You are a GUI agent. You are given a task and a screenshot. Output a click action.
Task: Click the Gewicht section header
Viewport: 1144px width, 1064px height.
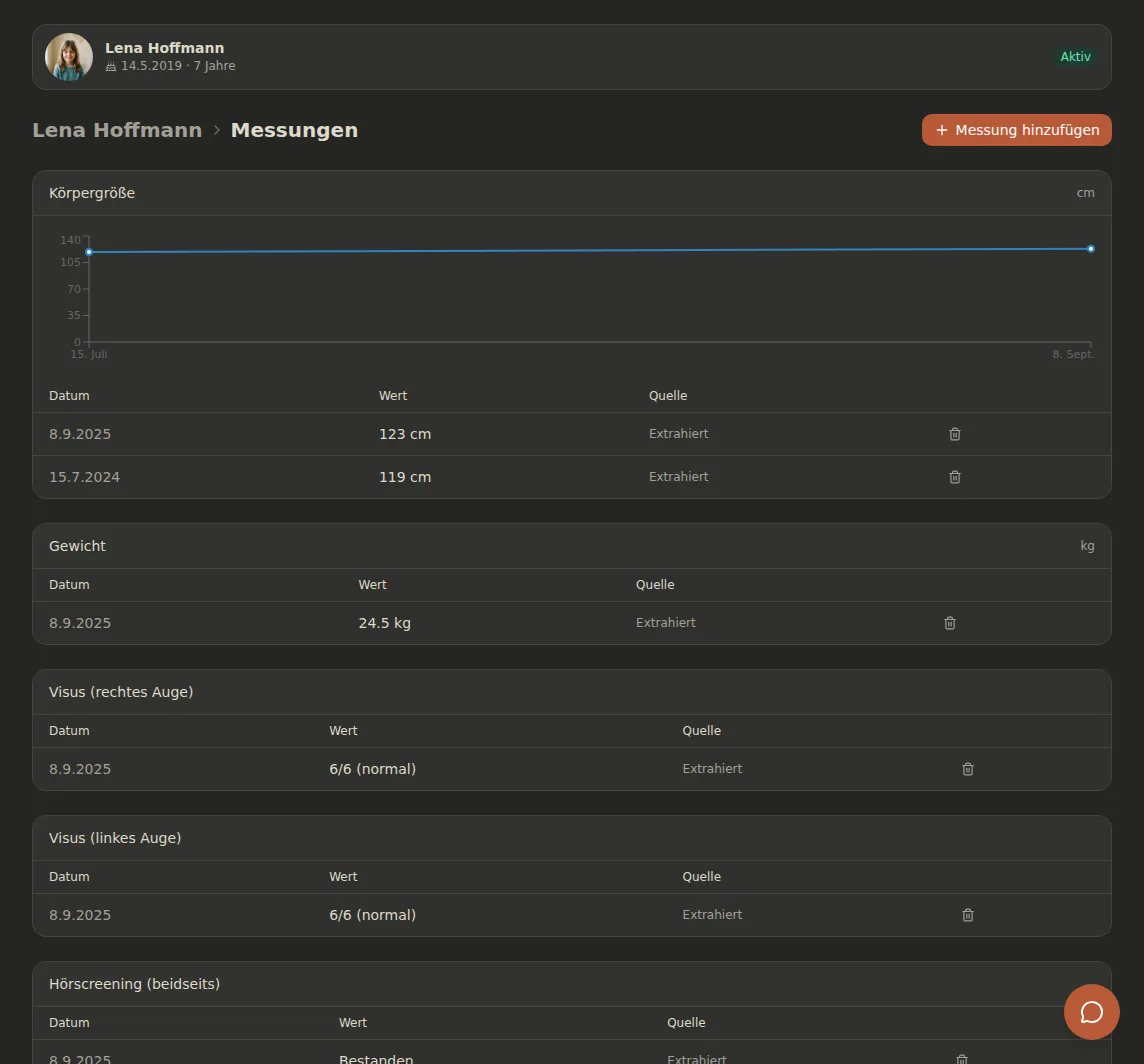click(77, 546)
